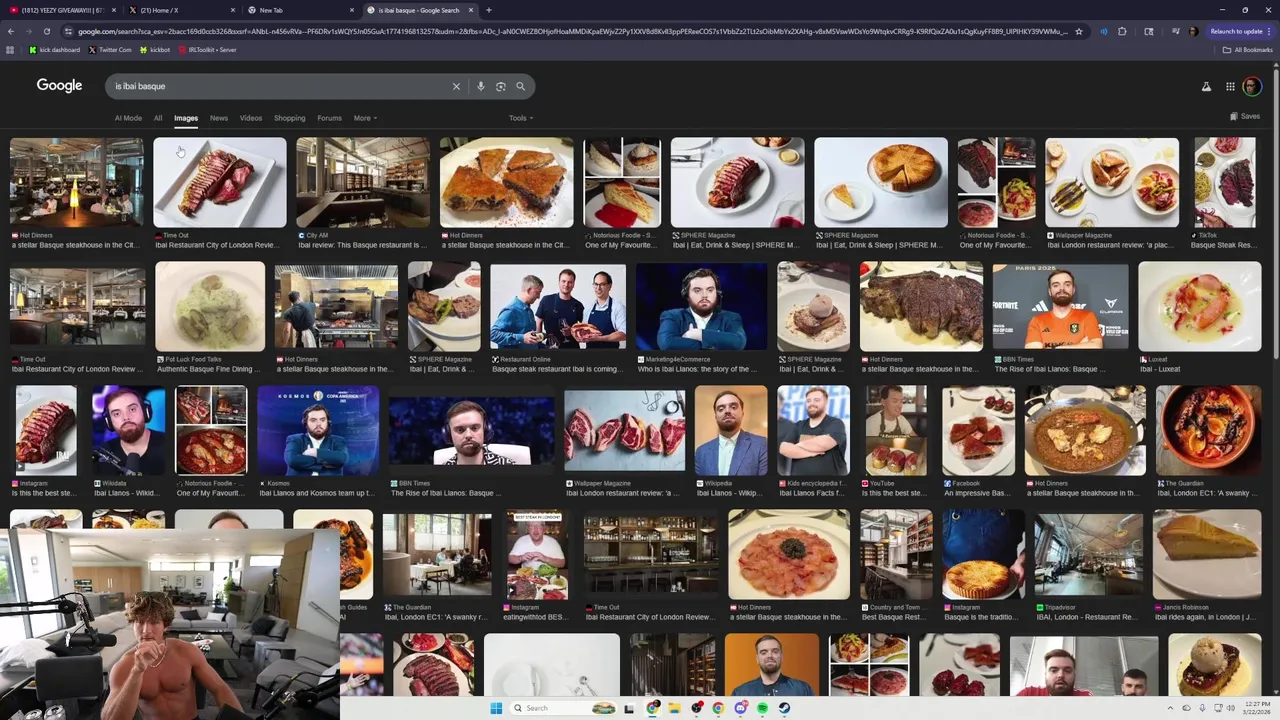Open Wikidata 'Ibai Llanos - Wikid...' image
The image size is (1280, 720).
[128, 431]
